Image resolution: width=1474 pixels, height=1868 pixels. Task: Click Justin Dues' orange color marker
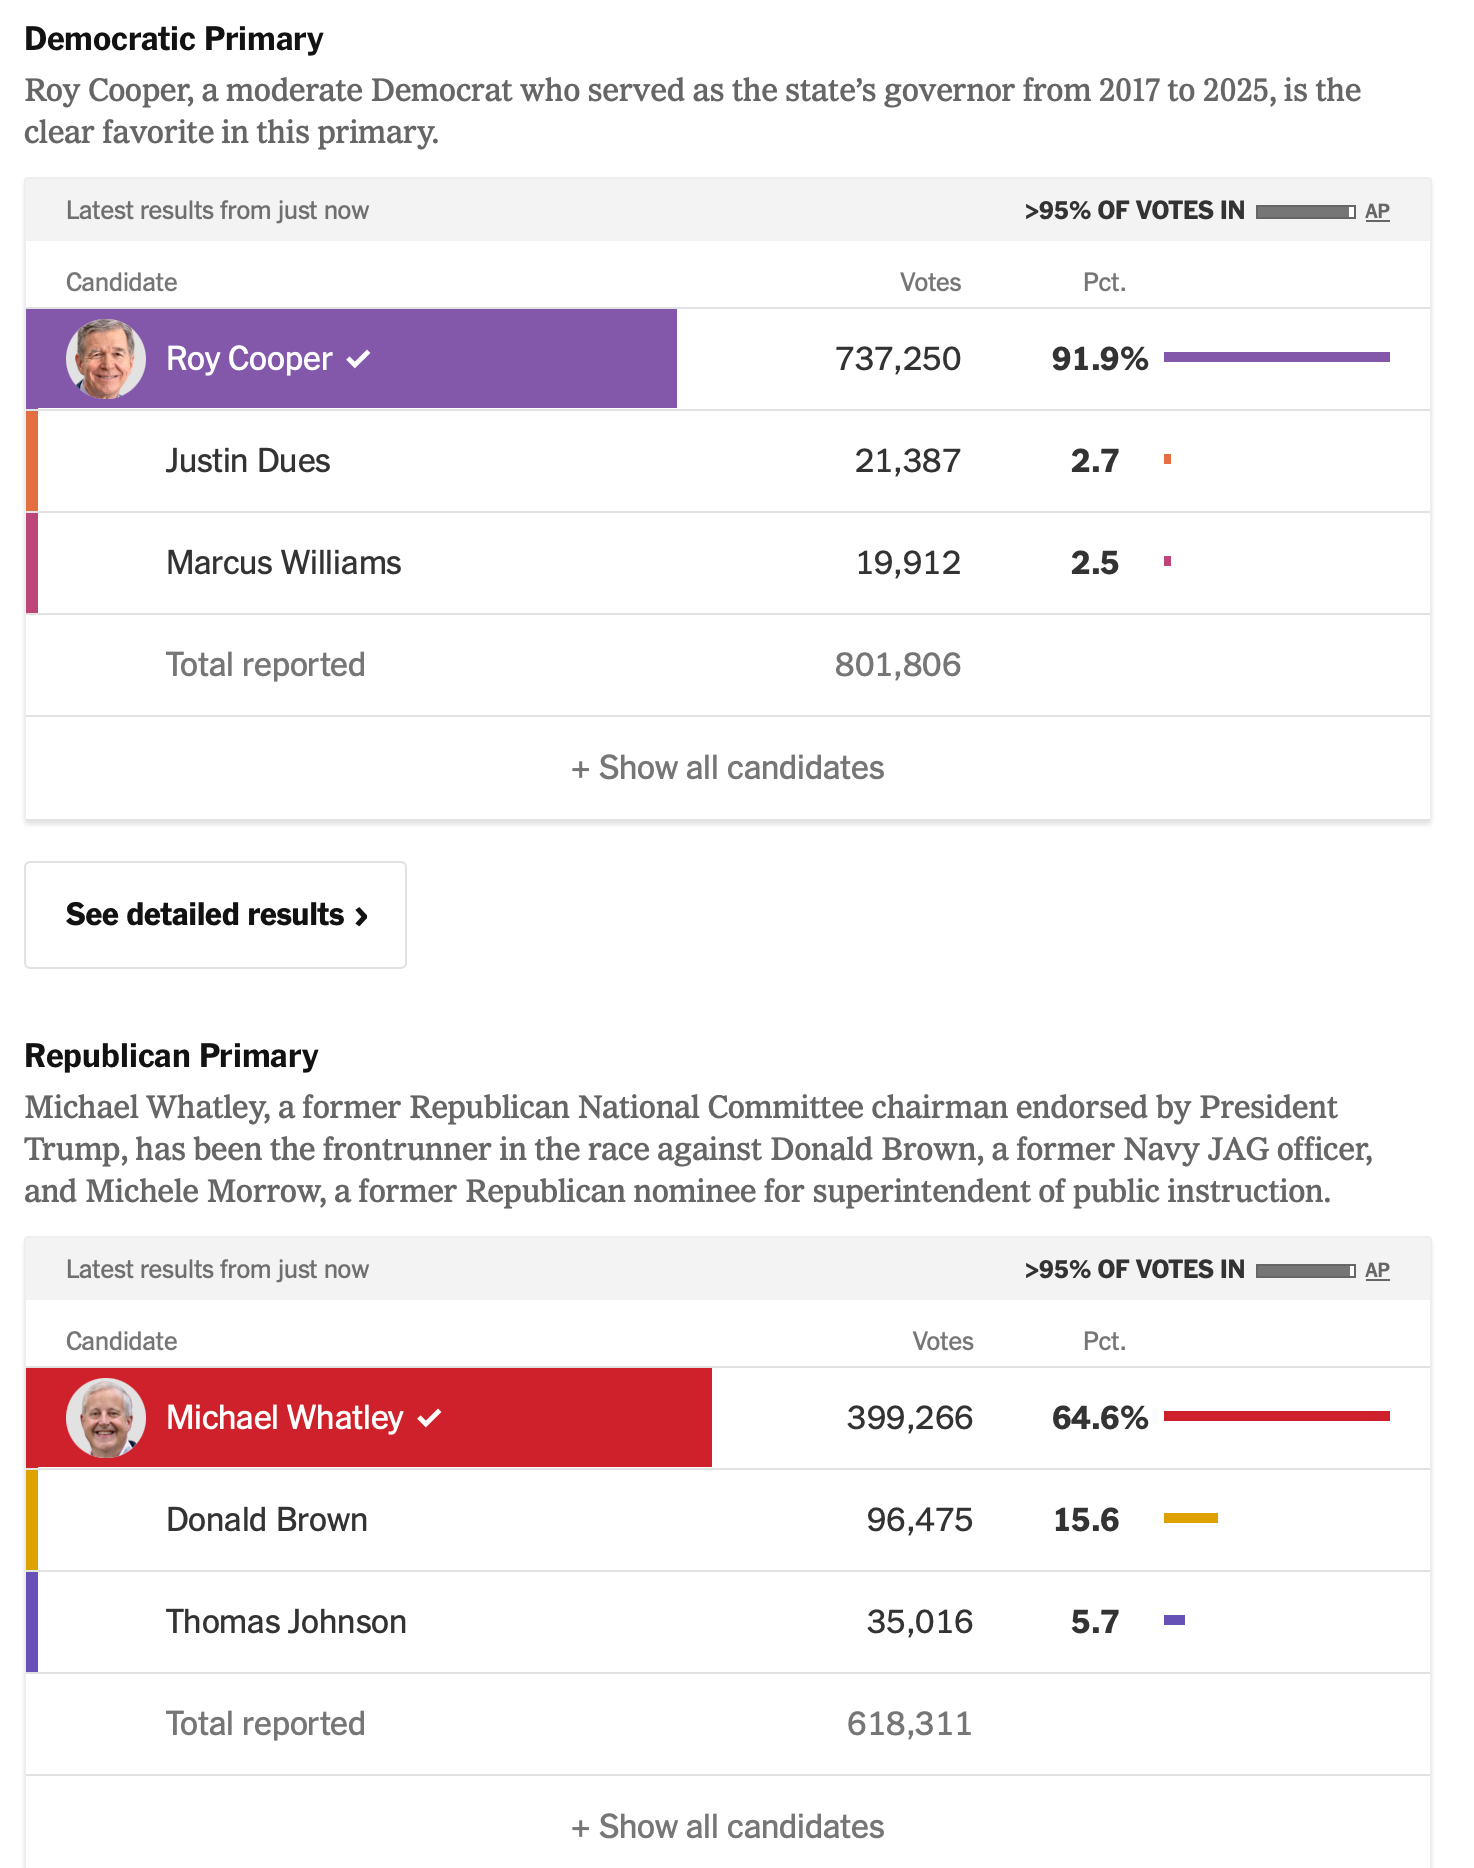(32, 461)
